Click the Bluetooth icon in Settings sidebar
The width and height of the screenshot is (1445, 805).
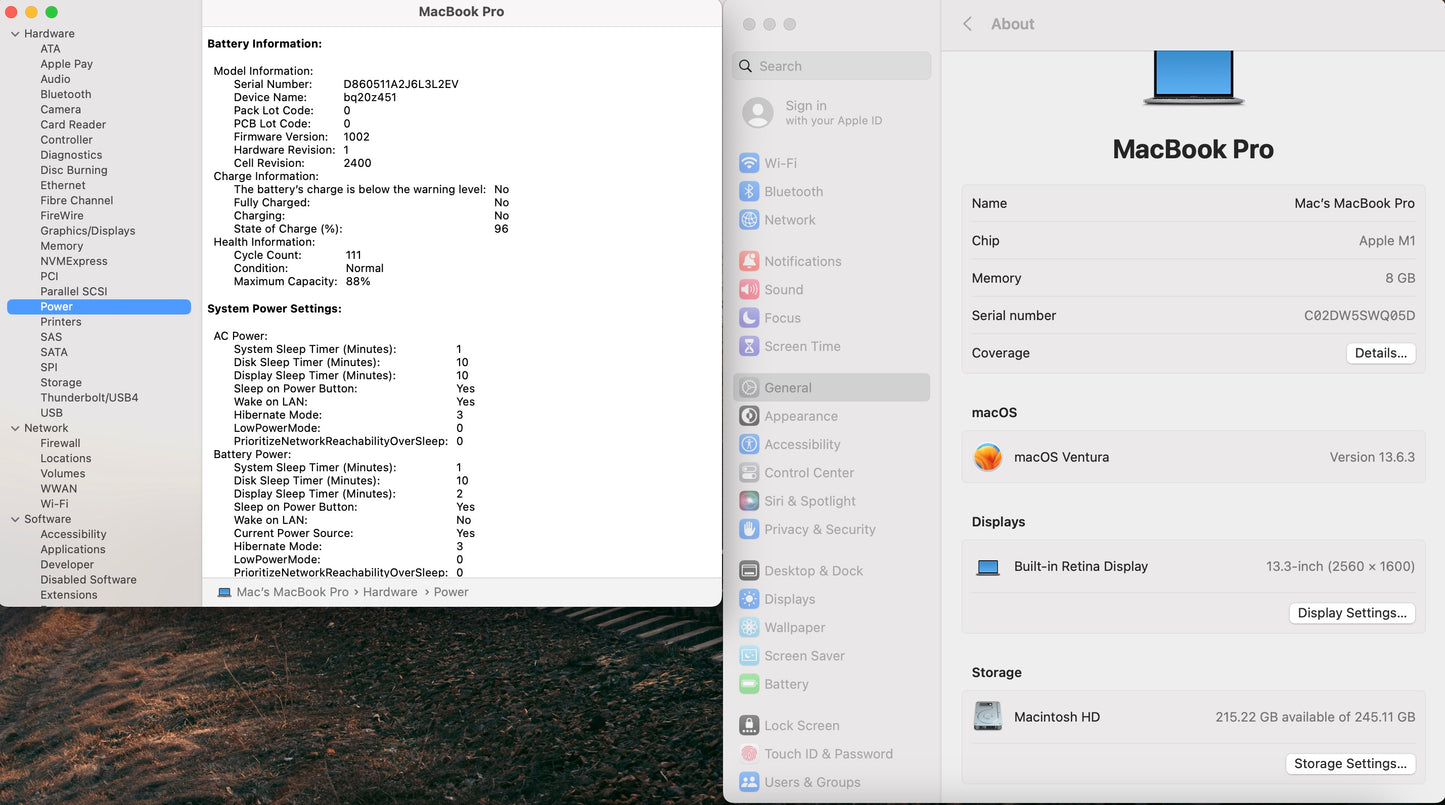pos(748,191)
